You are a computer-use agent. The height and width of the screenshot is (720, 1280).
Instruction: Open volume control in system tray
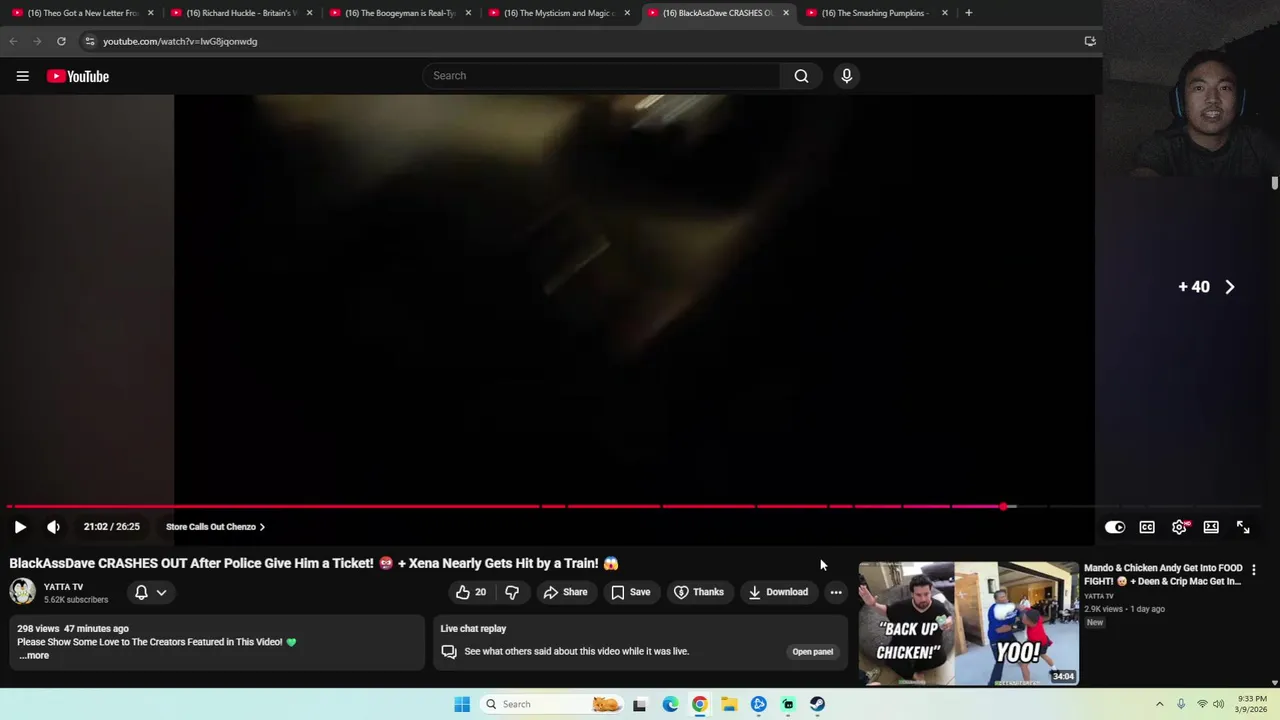1219,704
